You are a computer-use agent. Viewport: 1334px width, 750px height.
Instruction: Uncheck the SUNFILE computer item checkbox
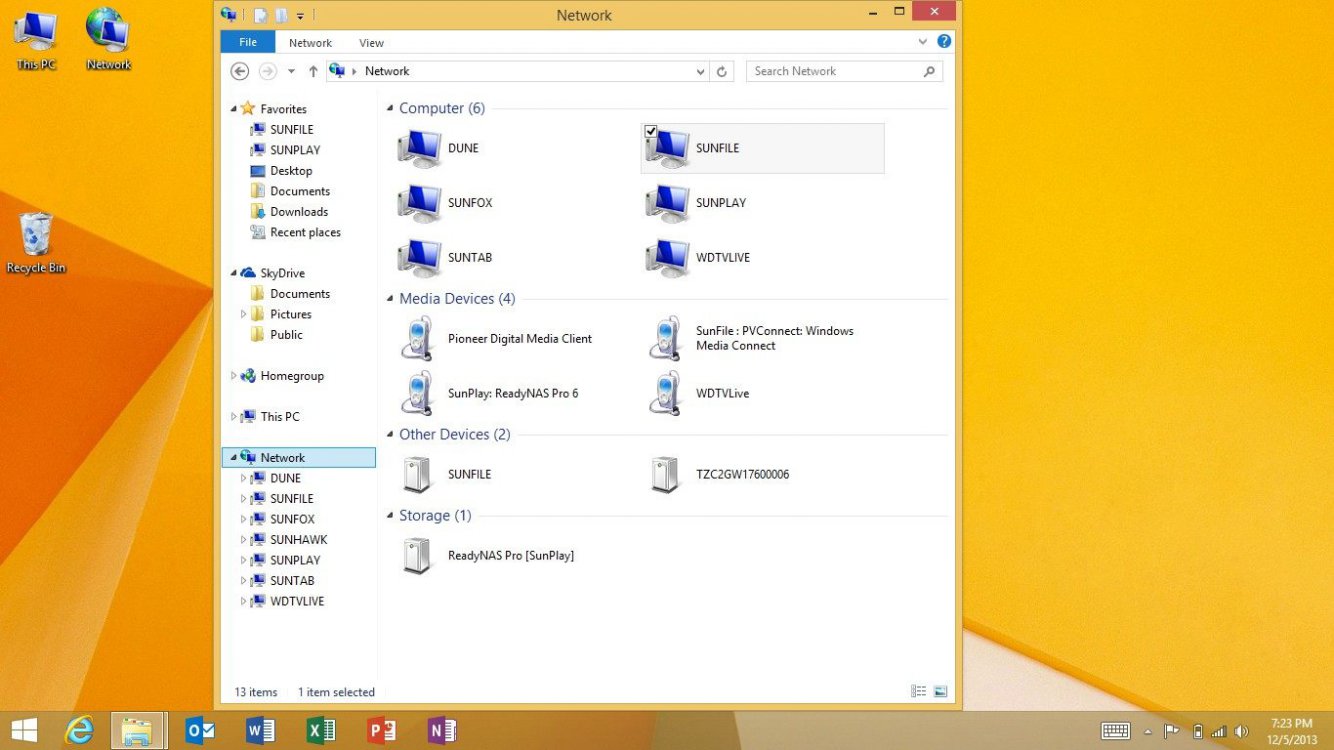(651, 131)
